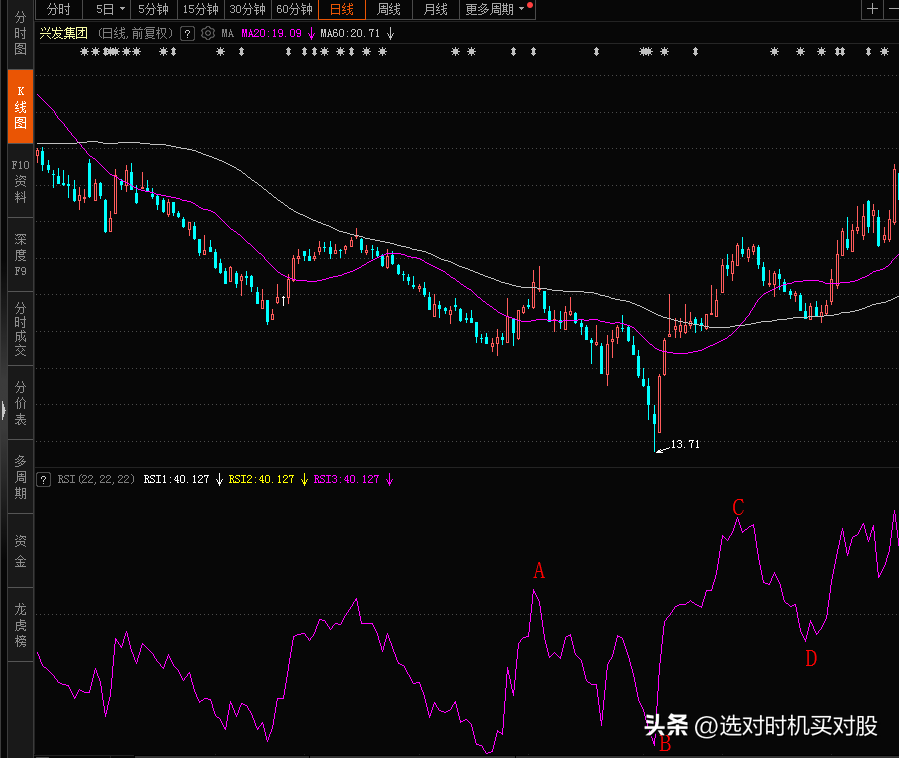Click the sidebar collapse arrow on left edge
The width and height of the screenshot is (899, 758).
click(x=3, y=410)
